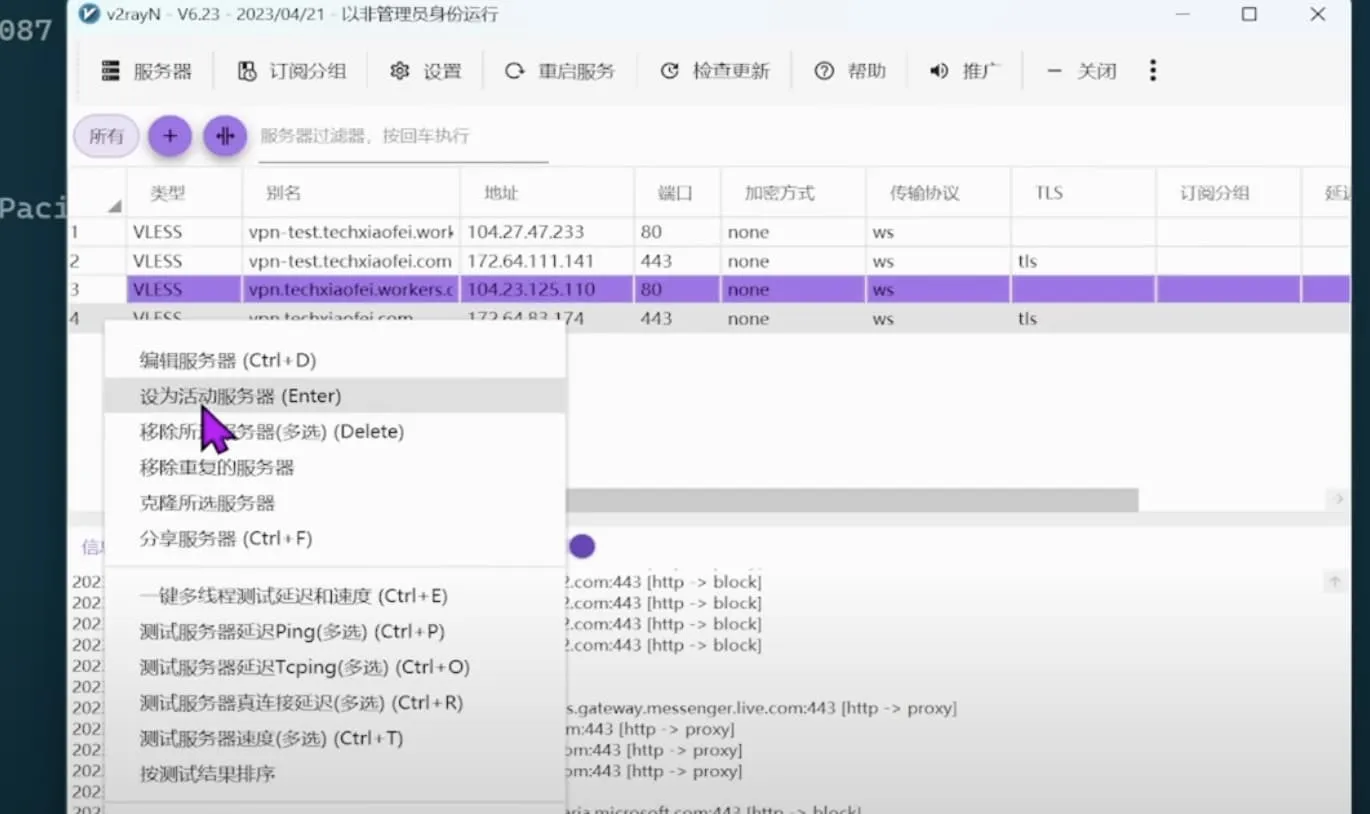Click the 重启服务 restart service icon

[x=514, y=71]
